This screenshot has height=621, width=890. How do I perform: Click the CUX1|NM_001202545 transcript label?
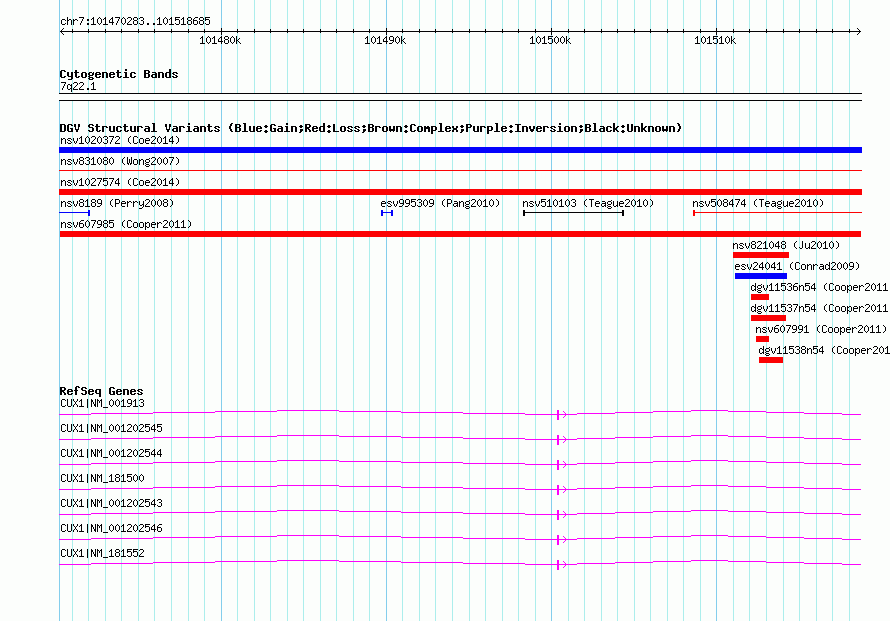pos(111,429)
